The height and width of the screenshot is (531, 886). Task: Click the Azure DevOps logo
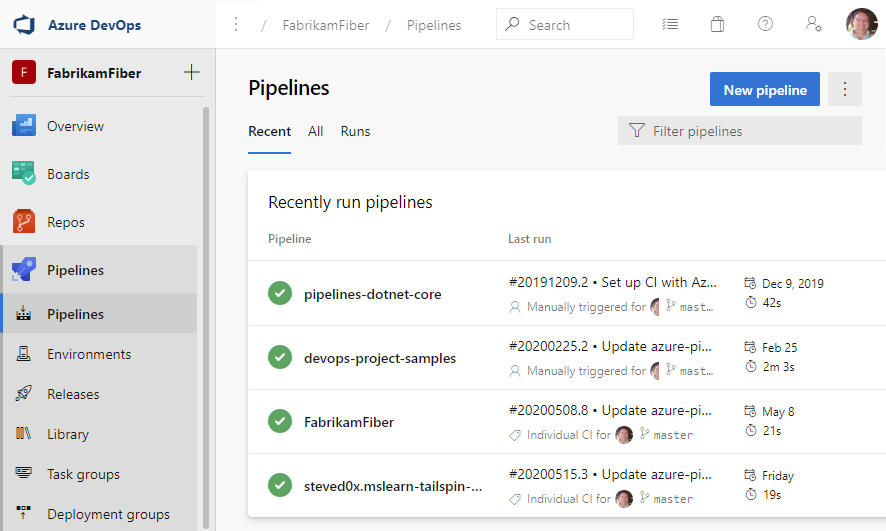coord(24,25)
